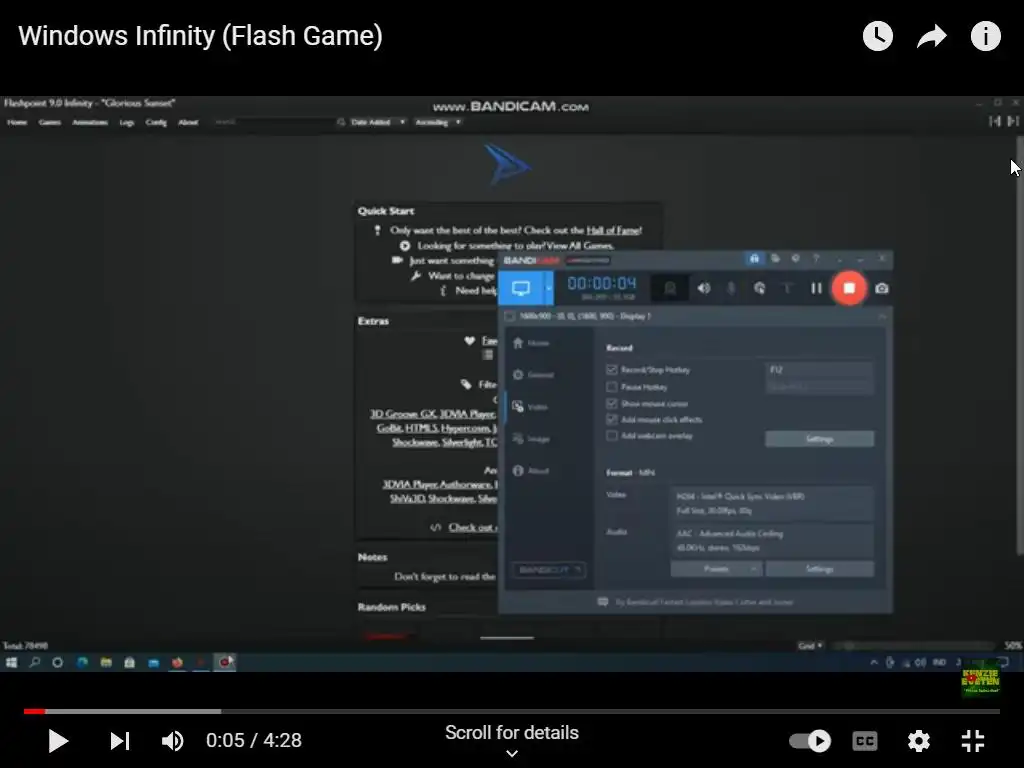The image size is (1024, 768).
Task: Pause the Bandicam recording
Action: [816, 288]
